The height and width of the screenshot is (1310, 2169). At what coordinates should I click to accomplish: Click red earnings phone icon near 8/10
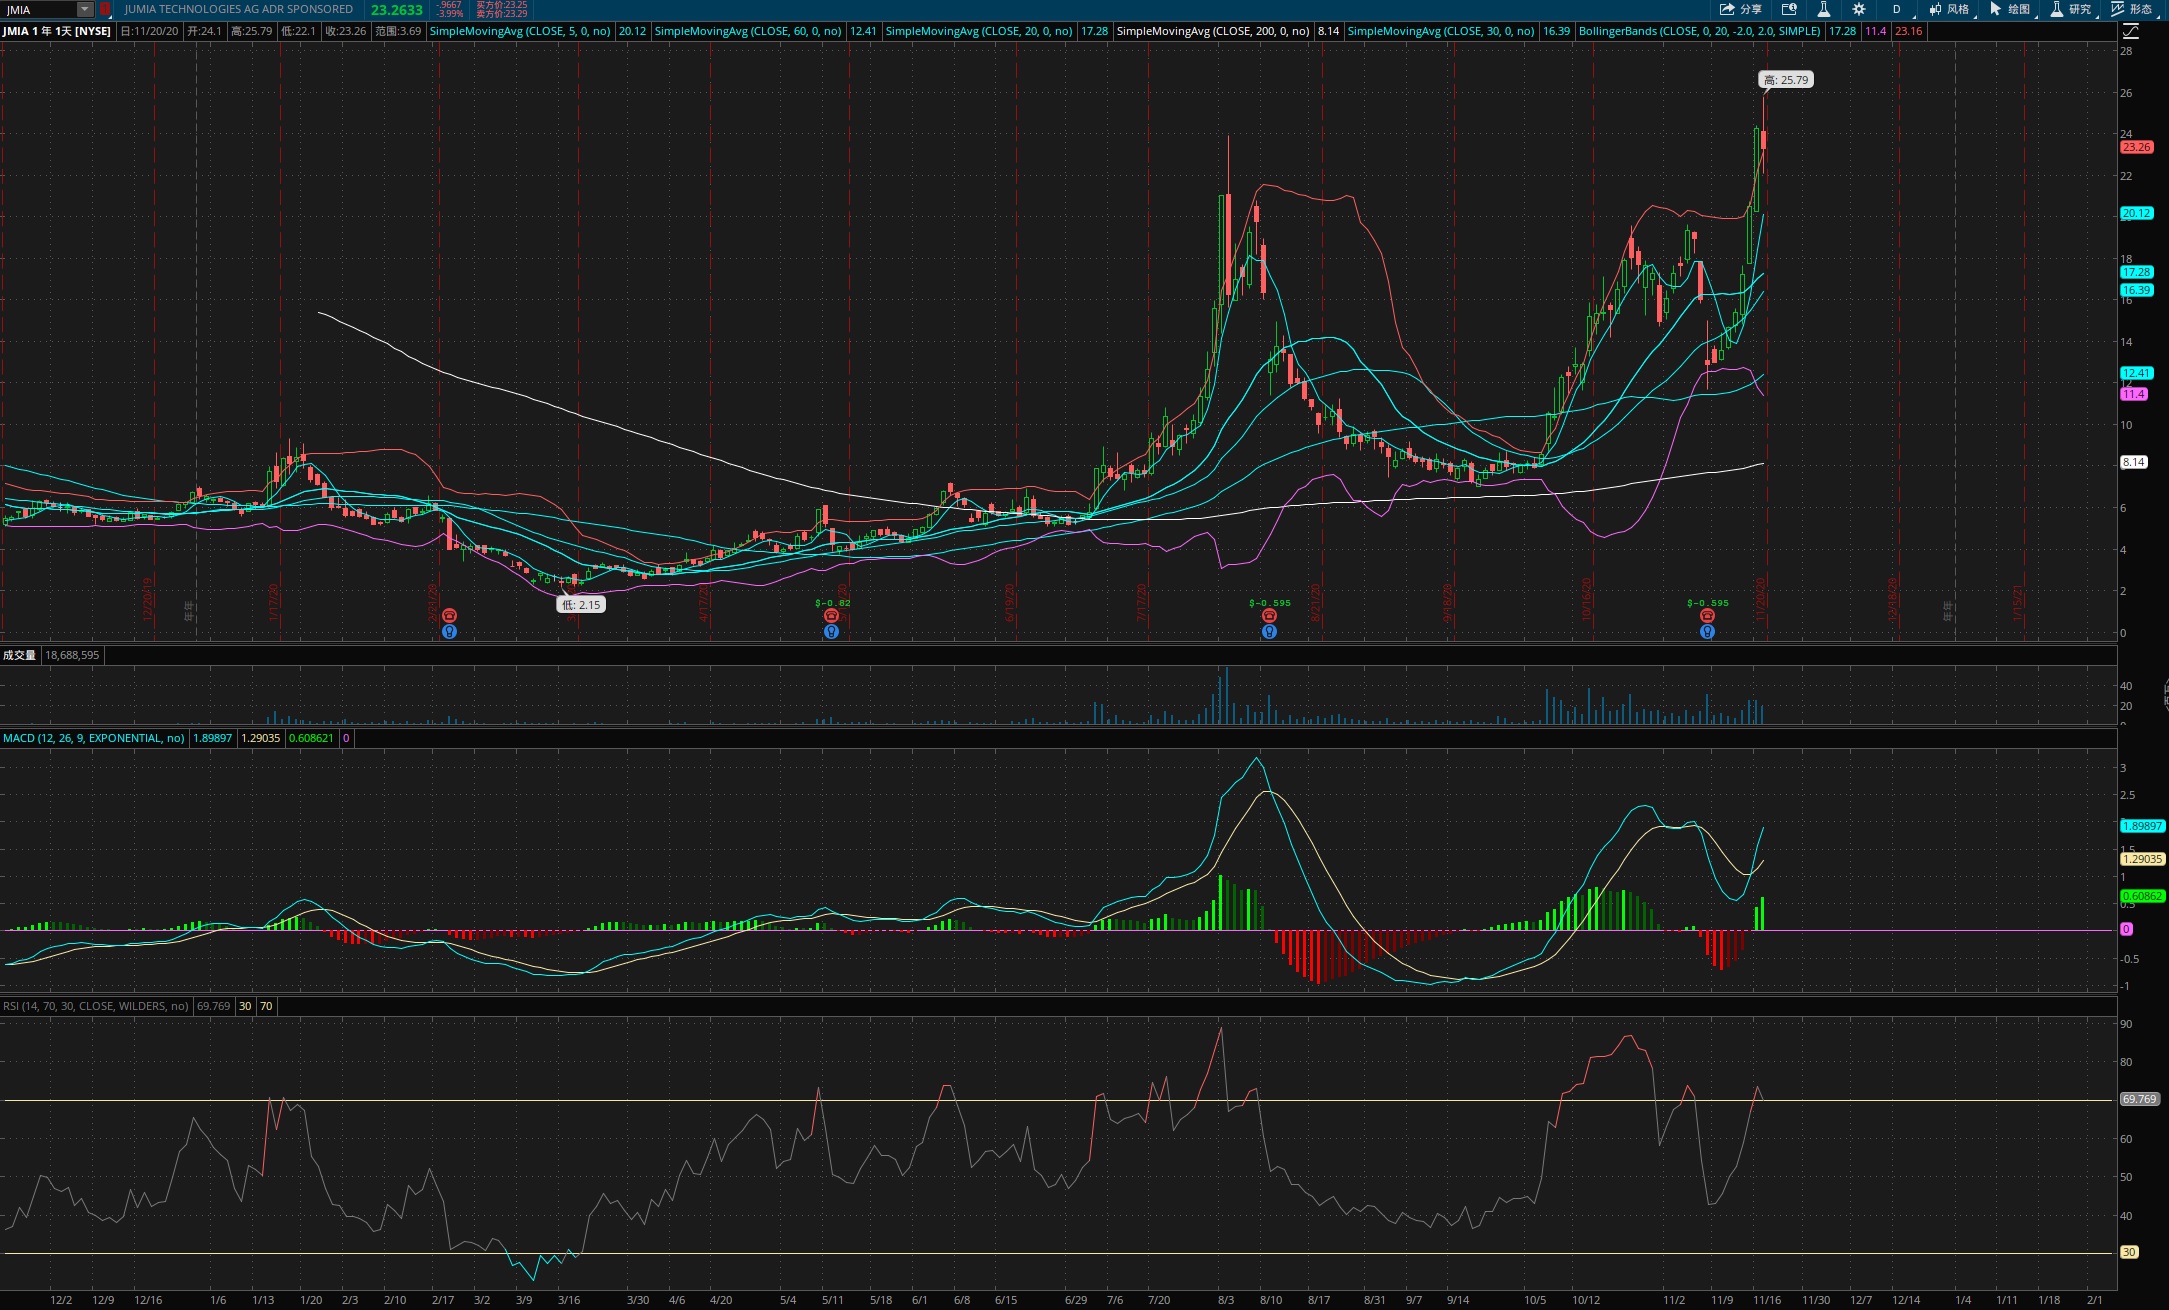coord(1269,616)
